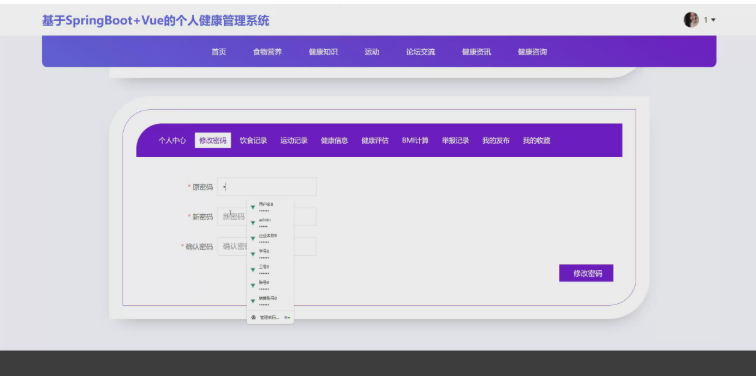Viewport: 756px width, 376px height.
Task: Focus the 新密码 input field
Action: [267, 216]
